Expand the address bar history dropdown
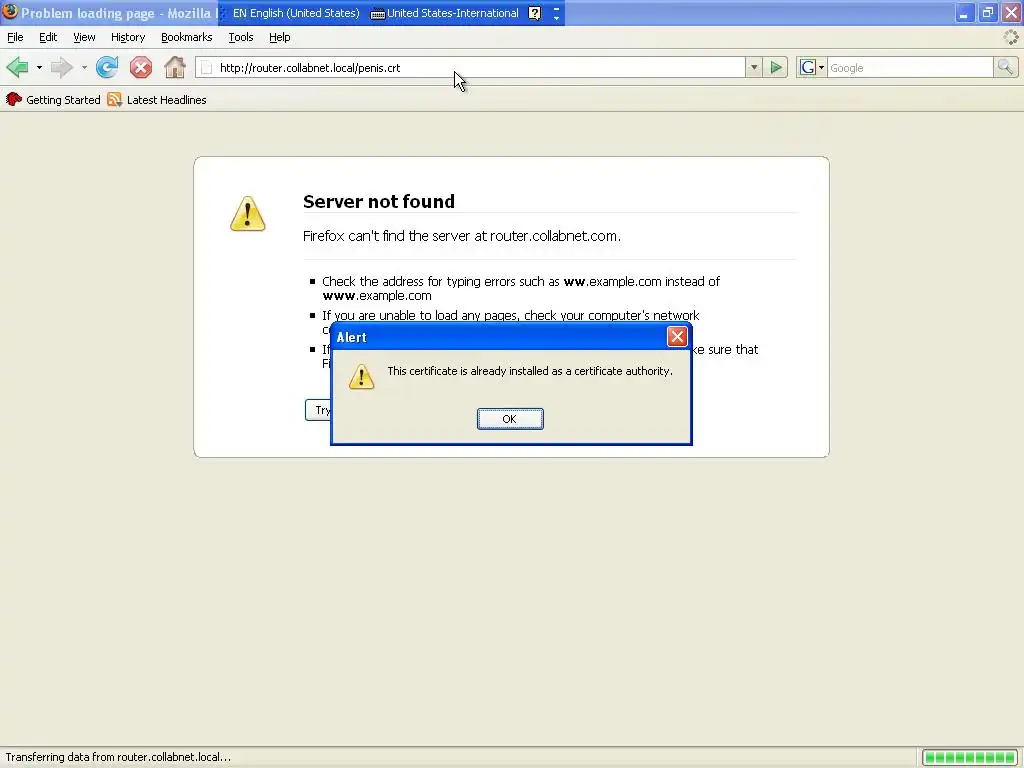 tap(754, 67)
